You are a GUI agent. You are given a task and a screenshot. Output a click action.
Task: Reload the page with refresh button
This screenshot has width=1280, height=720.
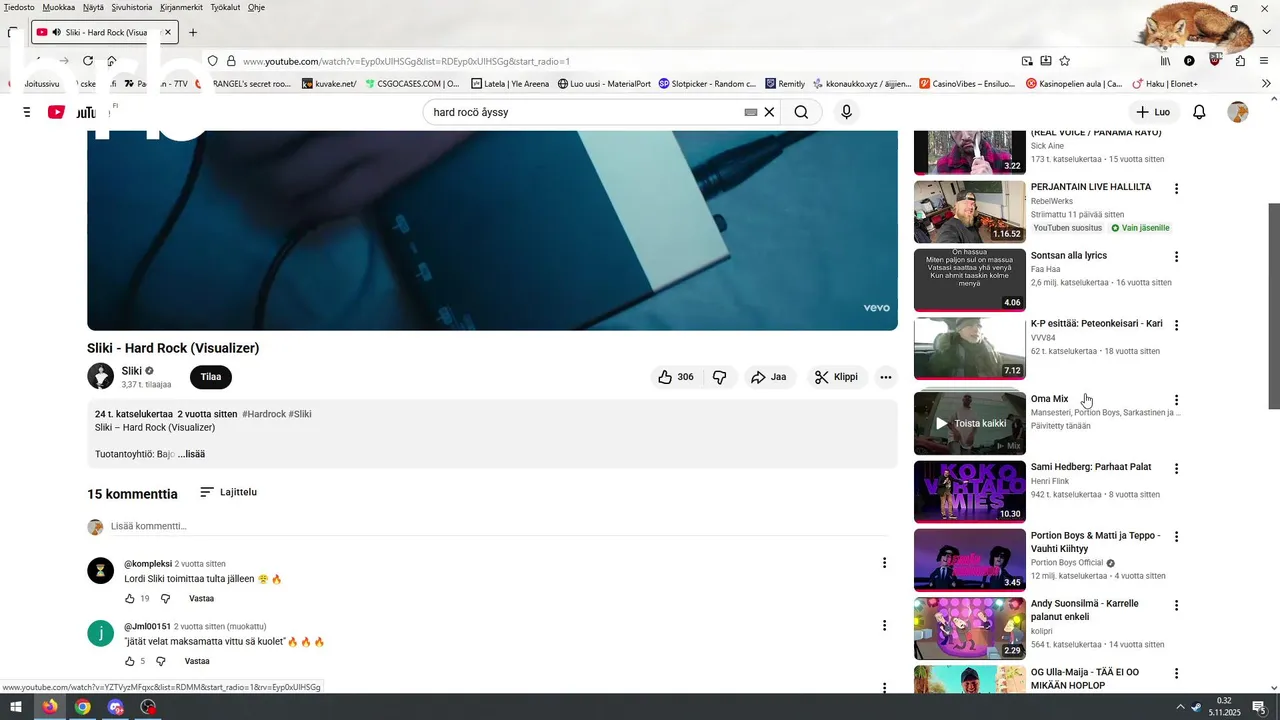tap(88, 61)
